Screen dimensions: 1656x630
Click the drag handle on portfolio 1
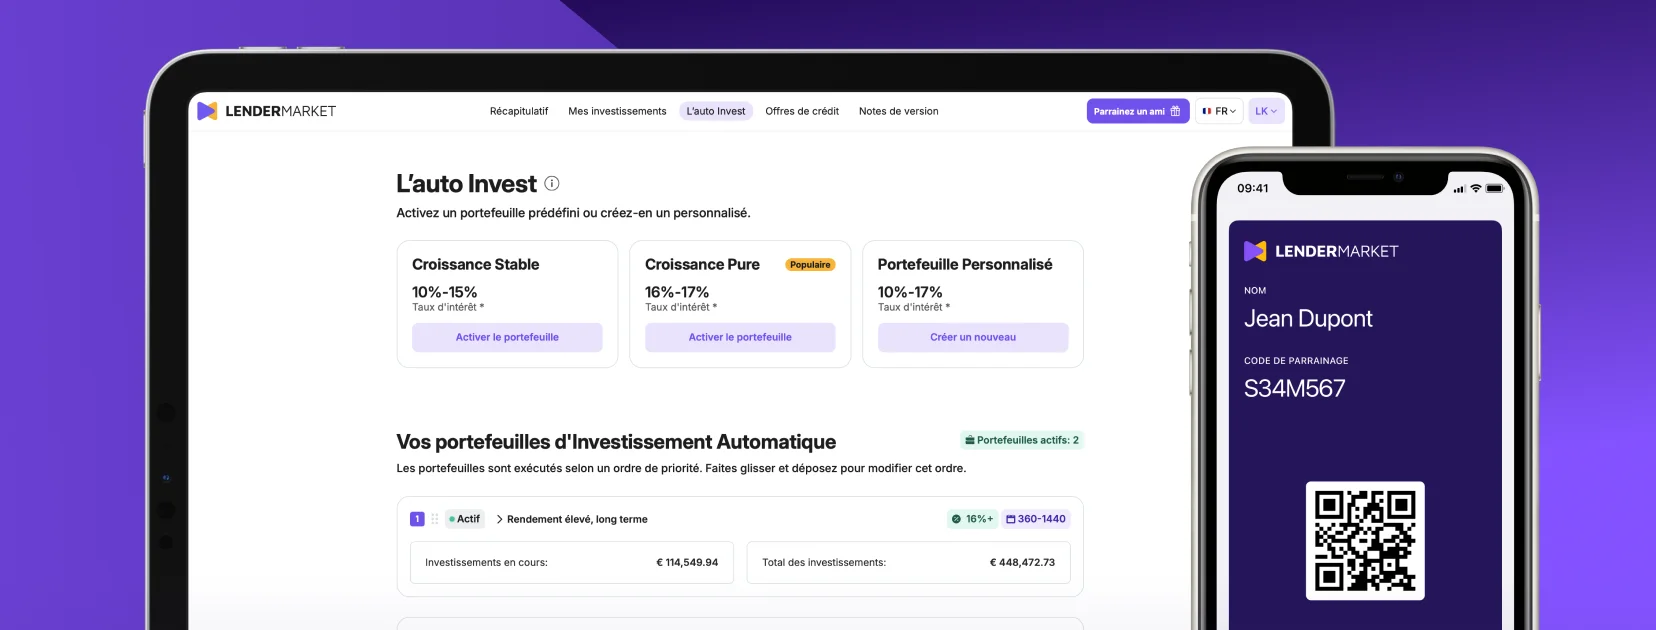(435, 519)
